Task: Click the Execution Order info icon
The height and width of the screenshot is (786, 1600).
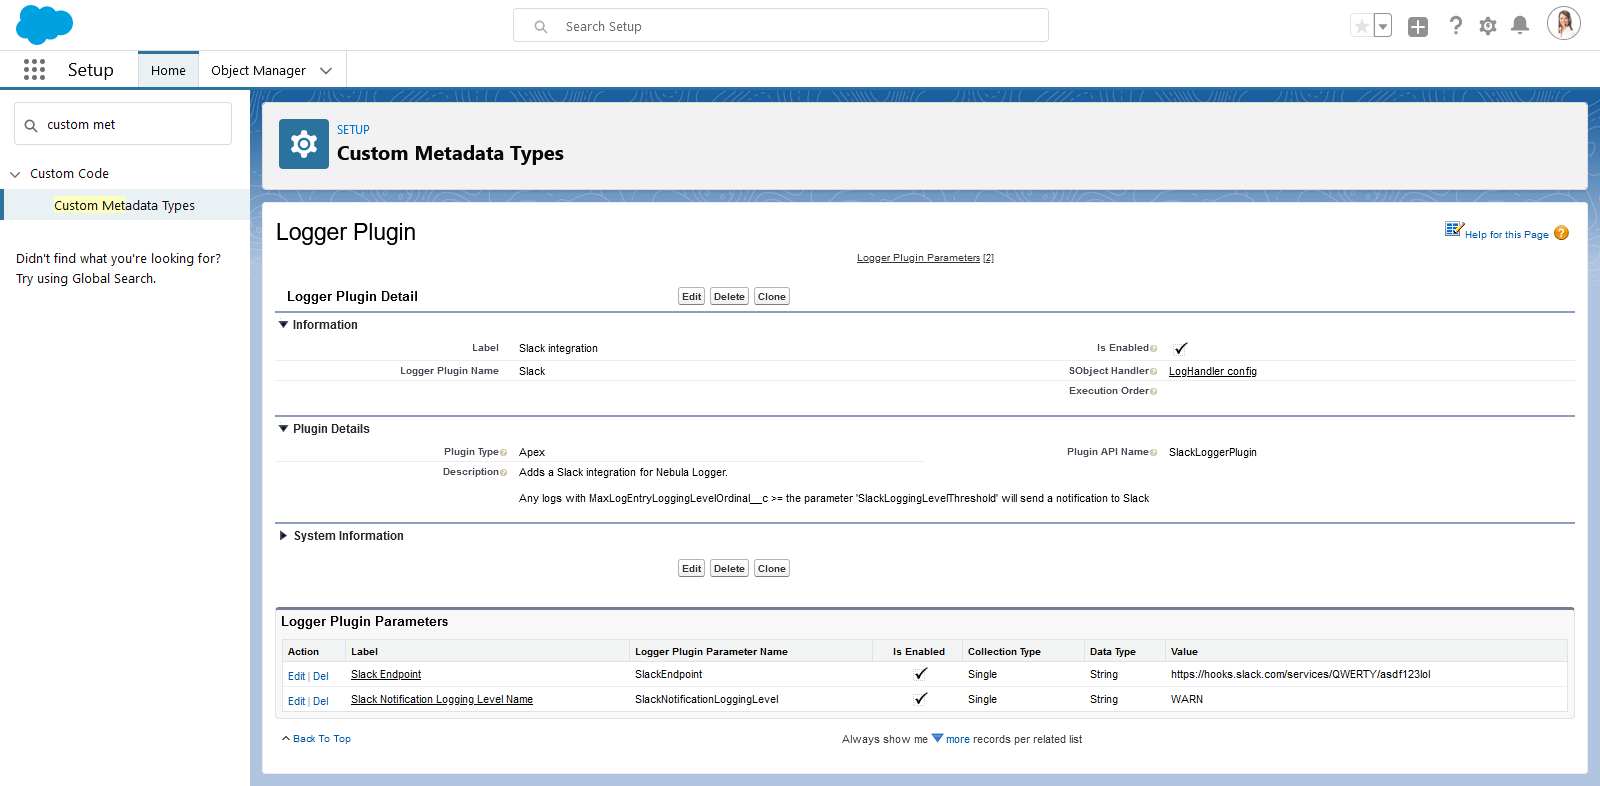Action: pos(1153,392)
